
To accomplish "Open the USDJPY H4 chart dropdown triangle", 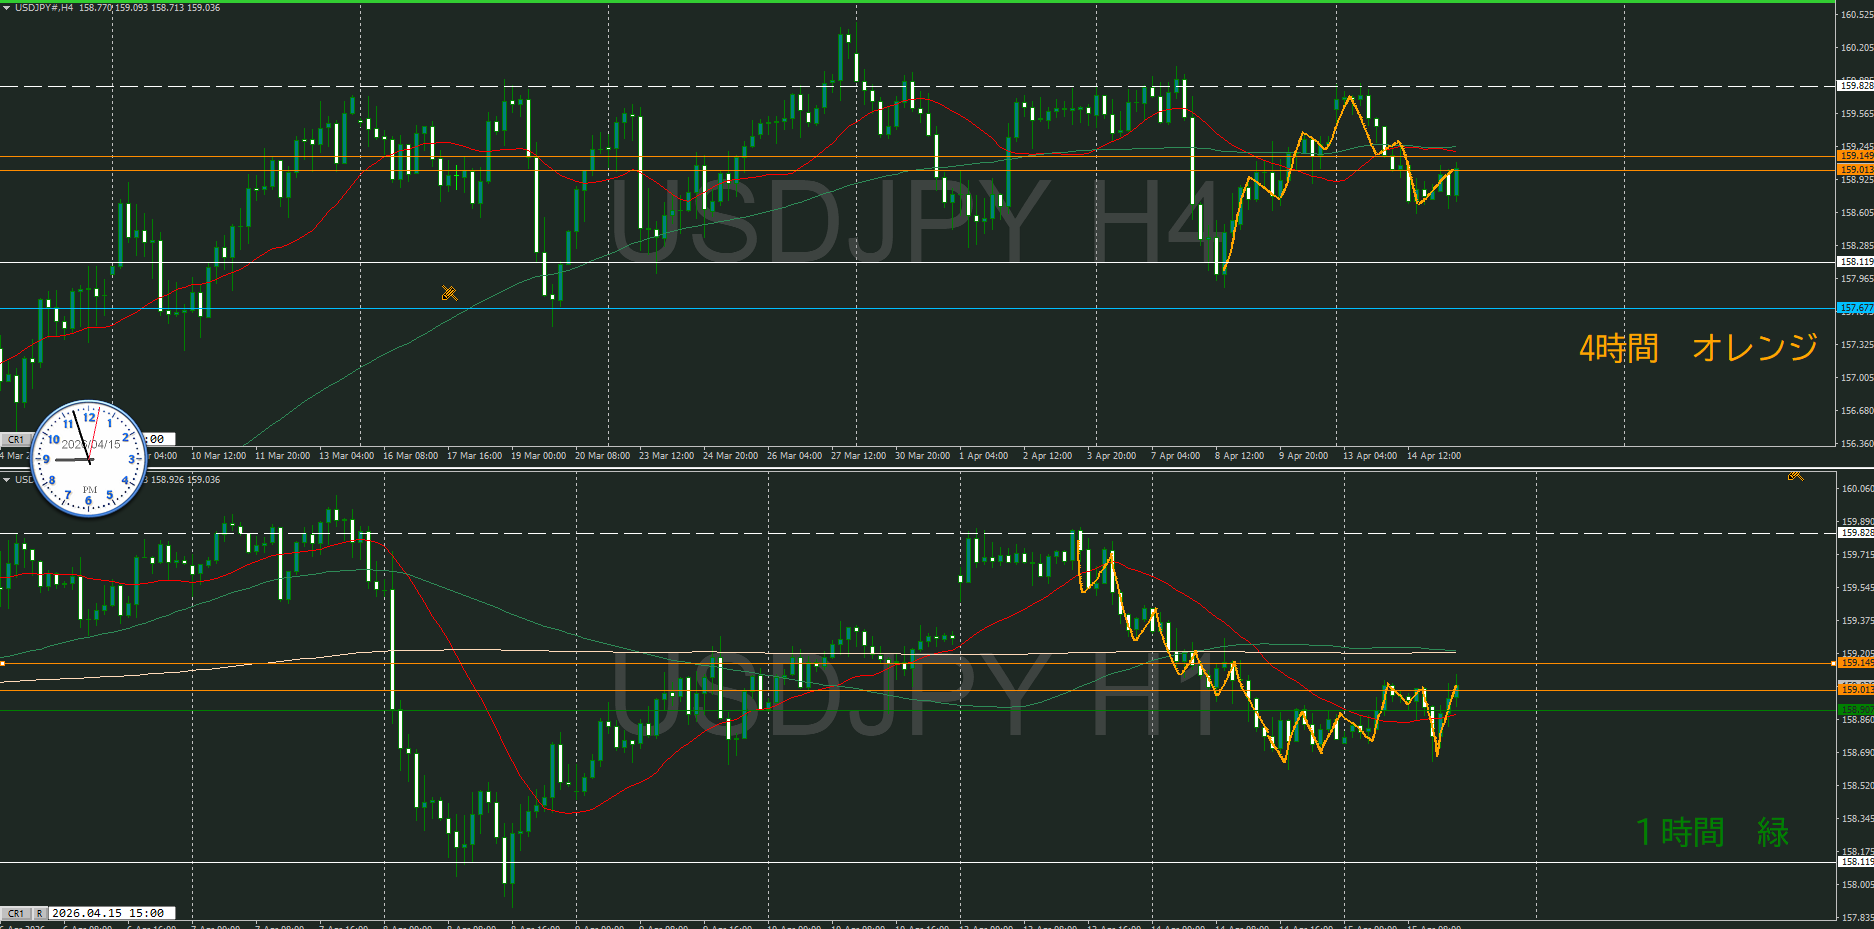I will [x=7, y=8].
